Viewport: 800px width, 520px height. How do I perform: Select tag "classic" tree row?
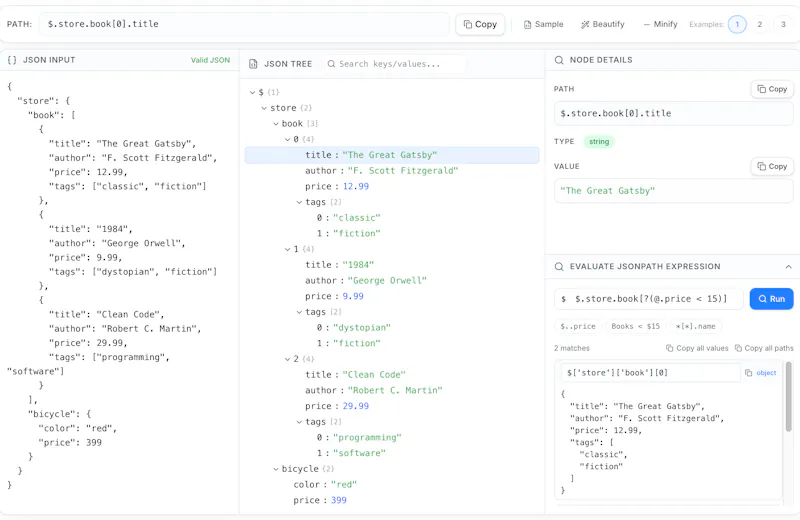392,218
